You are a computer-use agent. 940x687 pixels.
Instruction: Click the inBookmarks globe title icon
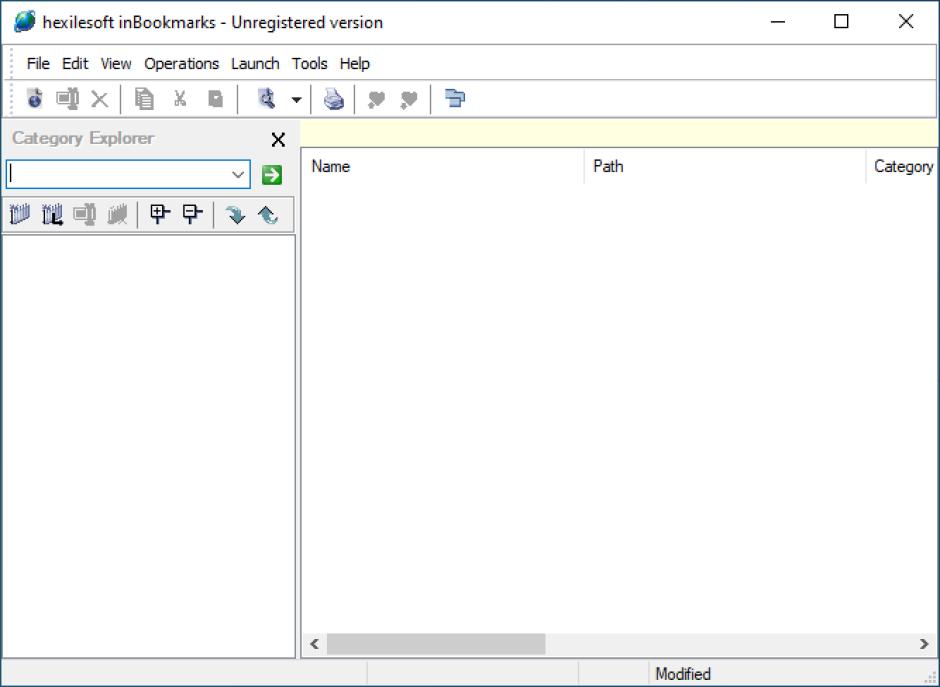click(25, 22)
